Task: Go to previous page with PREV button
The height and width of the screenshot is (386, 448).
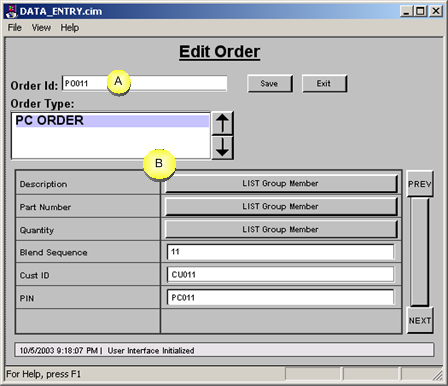Action: click(420, 184)
